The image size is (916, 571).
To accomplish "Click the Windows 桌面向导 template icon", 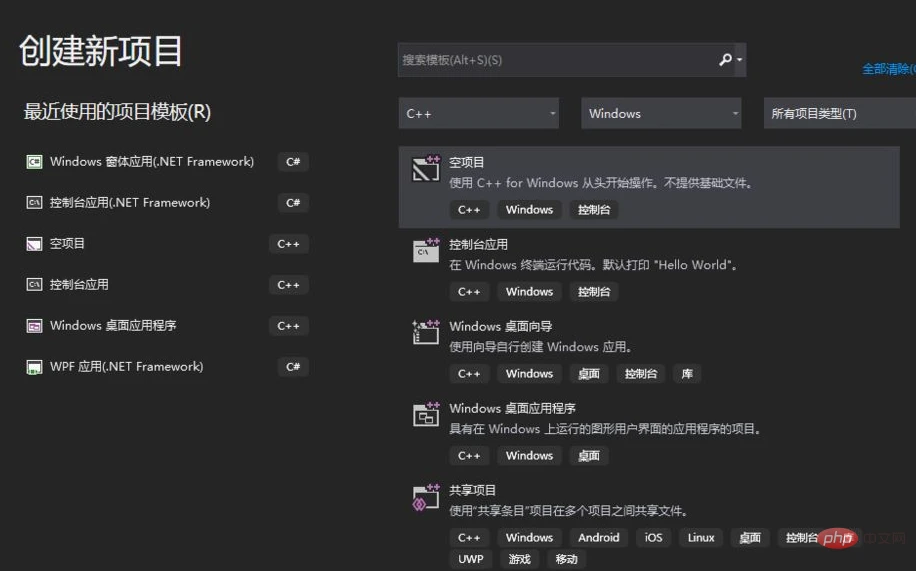I will coord(426,332).
